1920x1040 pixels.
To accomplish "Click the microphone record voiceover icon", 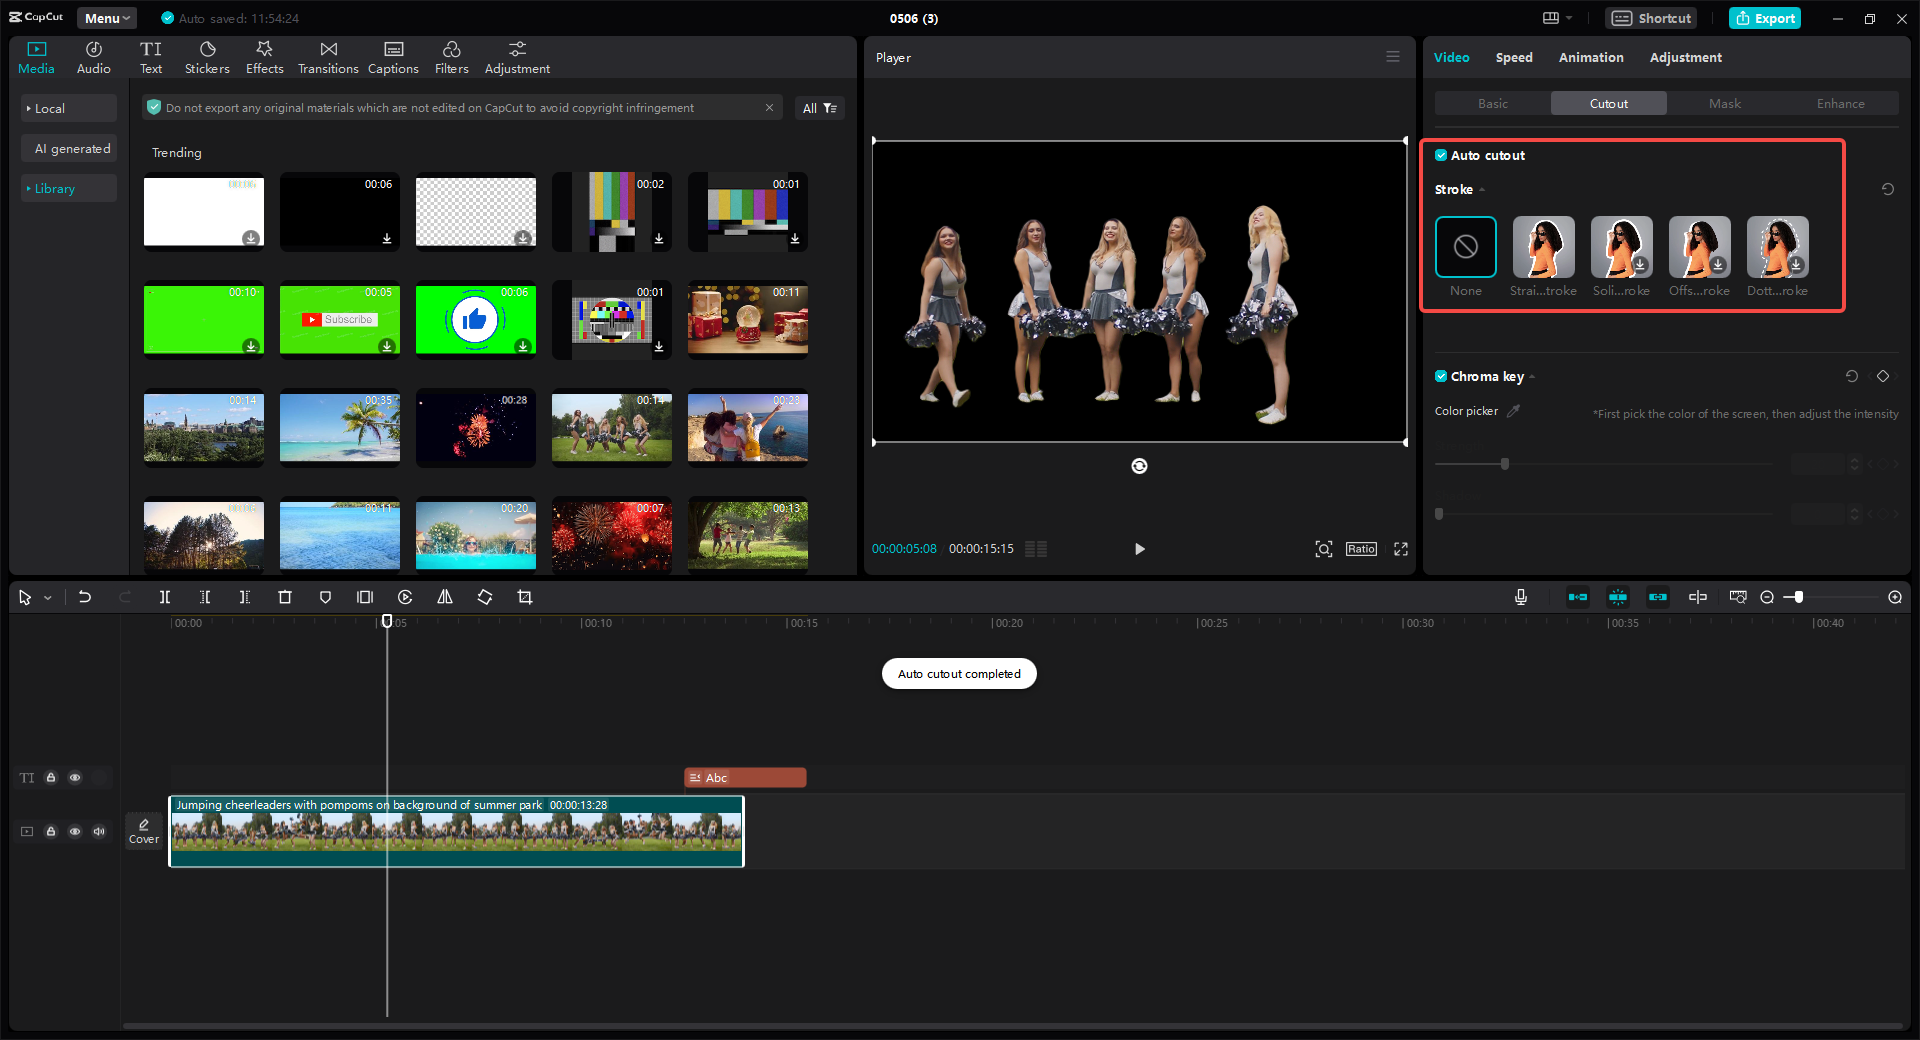I will [x=1520, y=597].
